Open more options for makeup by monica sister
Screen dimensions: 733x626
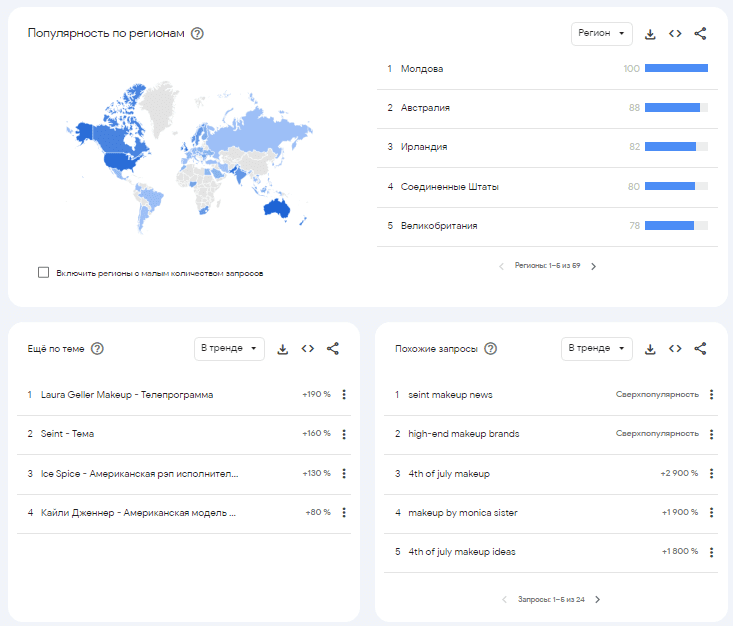(x=711, y=513)
